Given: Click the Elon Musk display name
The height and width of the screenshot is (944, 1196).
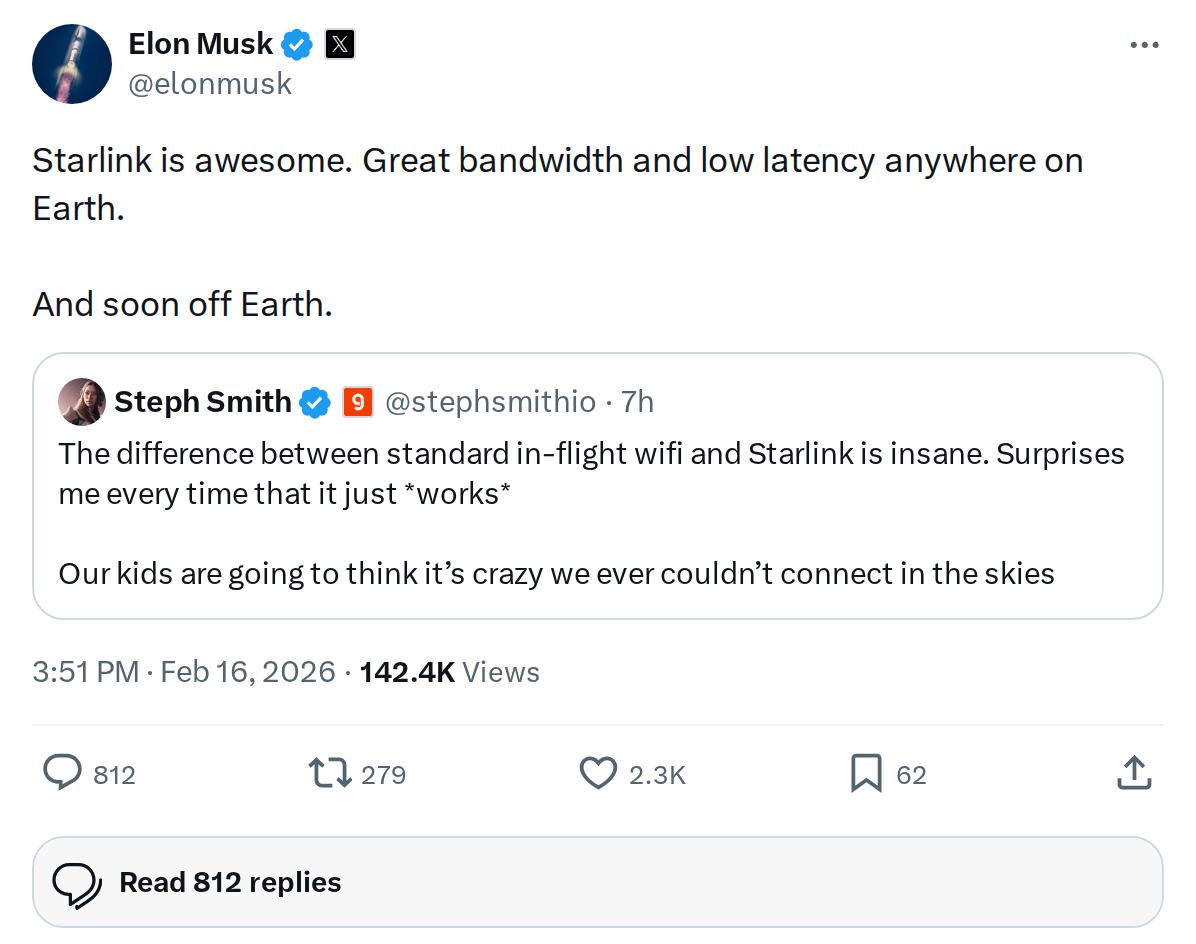Looking at the screenshot, I should coord(199,44).
